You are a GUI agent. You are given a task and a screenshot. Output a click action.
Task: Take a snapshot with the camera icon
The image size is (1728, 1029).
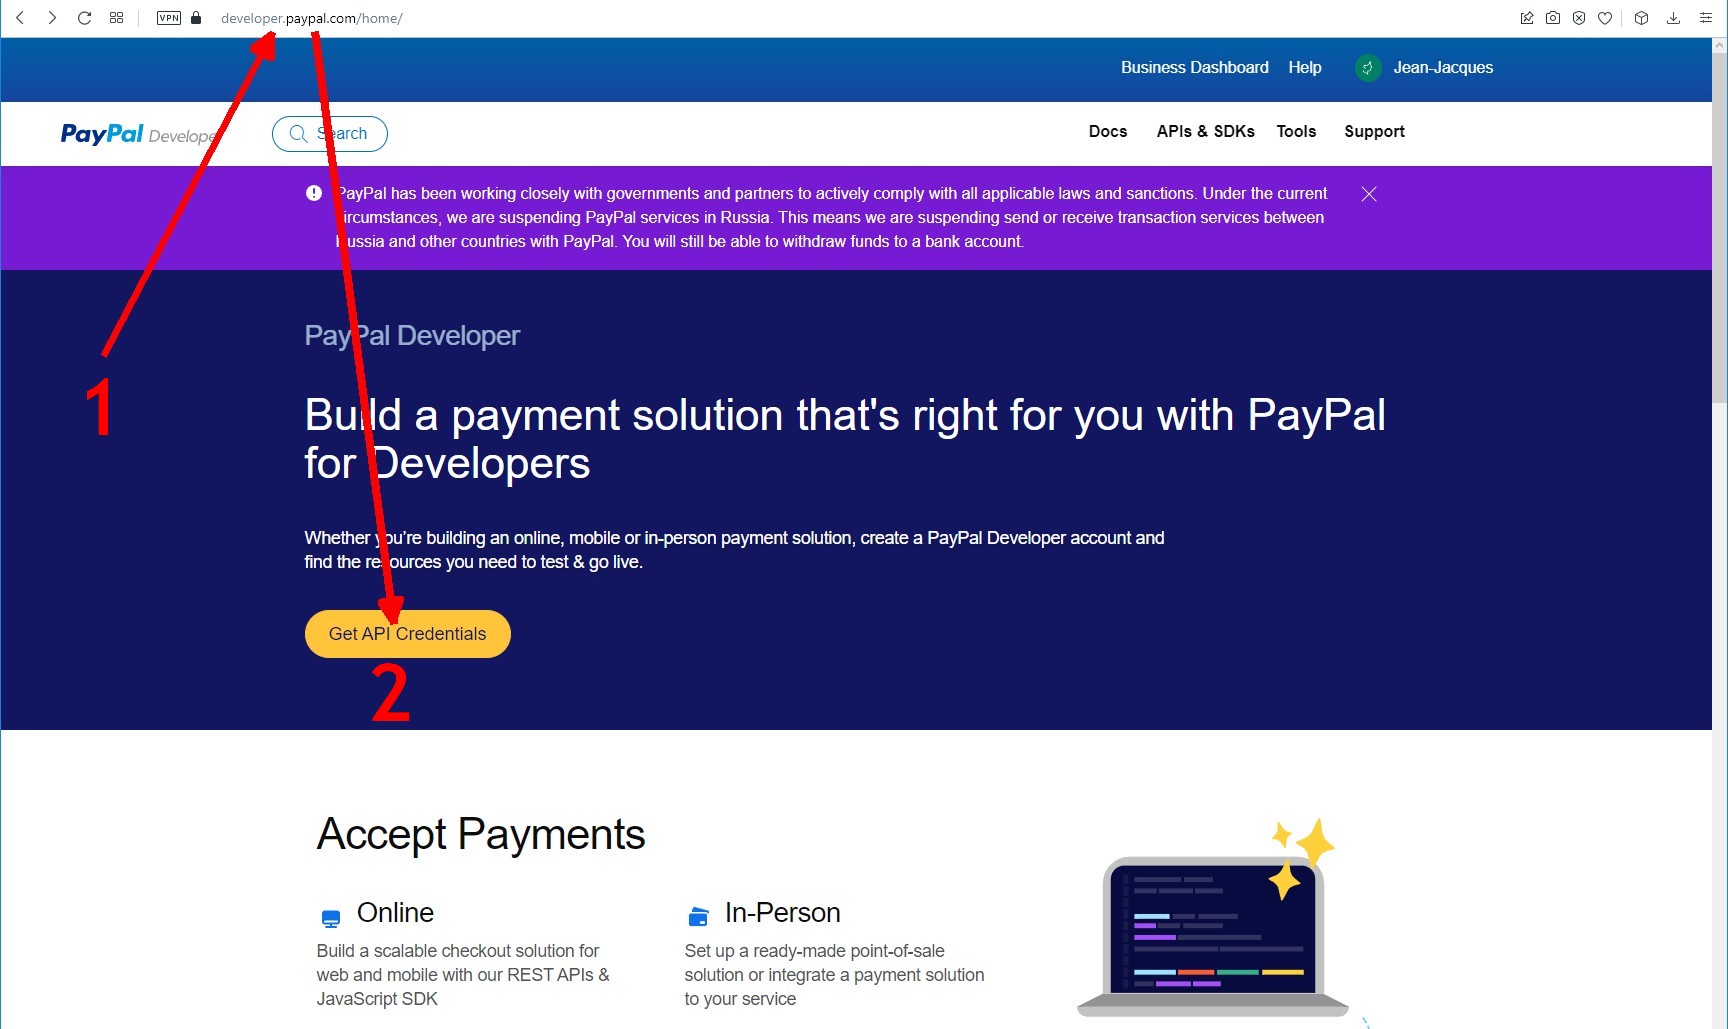(1553, 18)
